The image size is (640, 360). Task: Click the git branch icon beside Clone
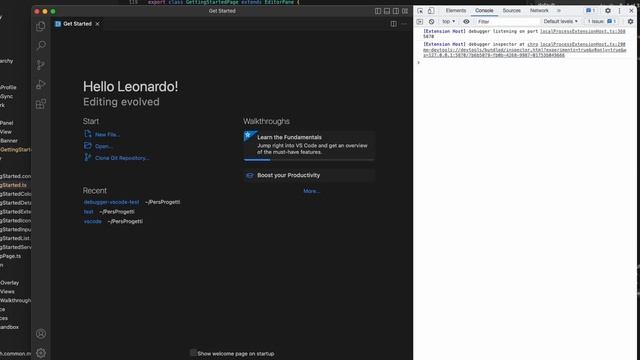point(88,158)
